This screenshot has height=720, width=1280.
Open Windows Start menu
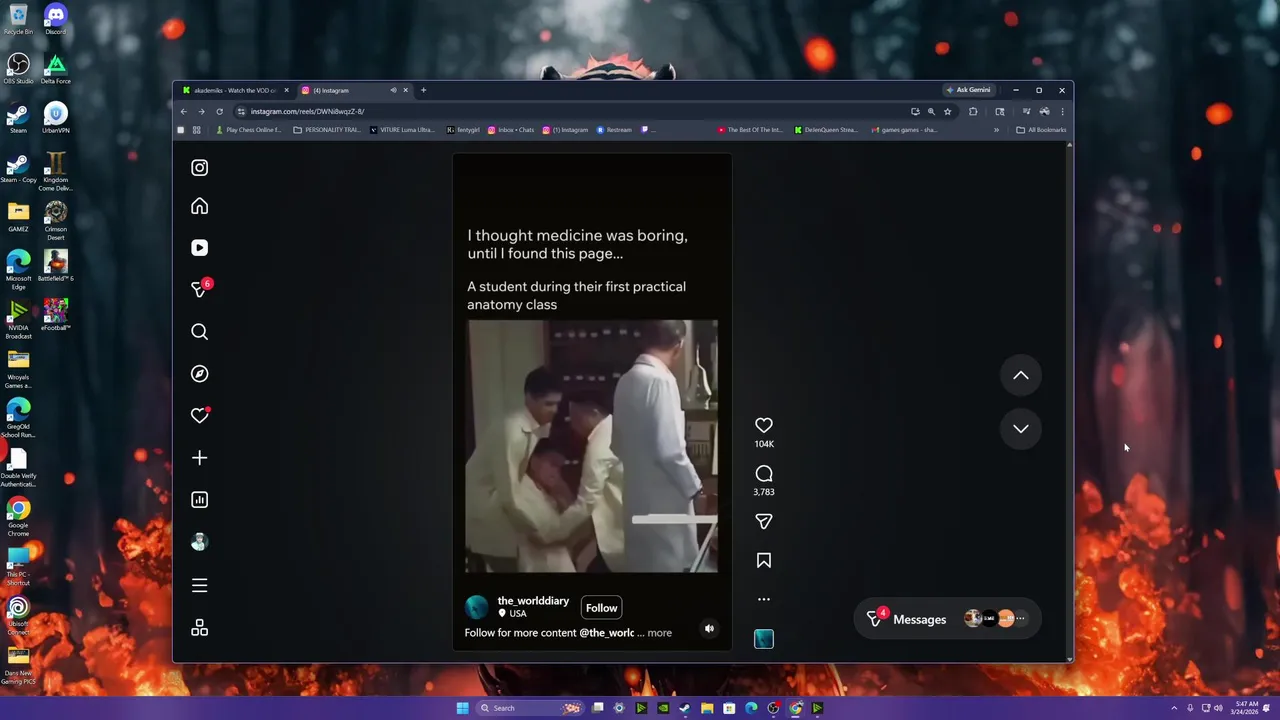pyautogui.click(x=462, y=708)
